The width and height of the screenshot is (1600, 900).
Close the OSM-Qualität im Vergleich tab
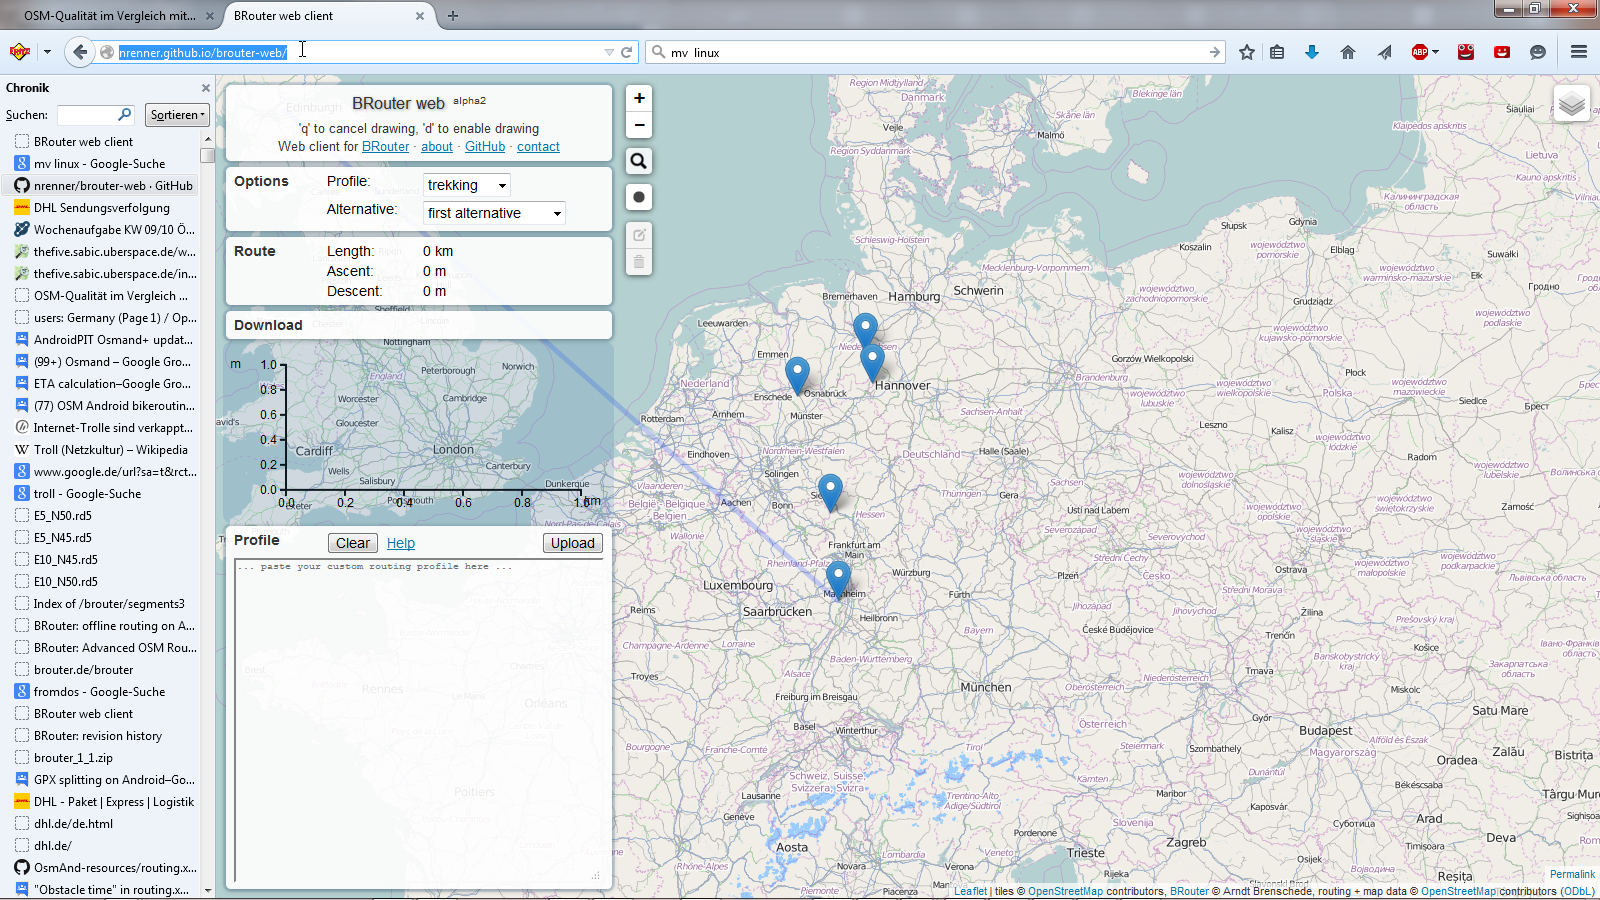tap(210, 16)
